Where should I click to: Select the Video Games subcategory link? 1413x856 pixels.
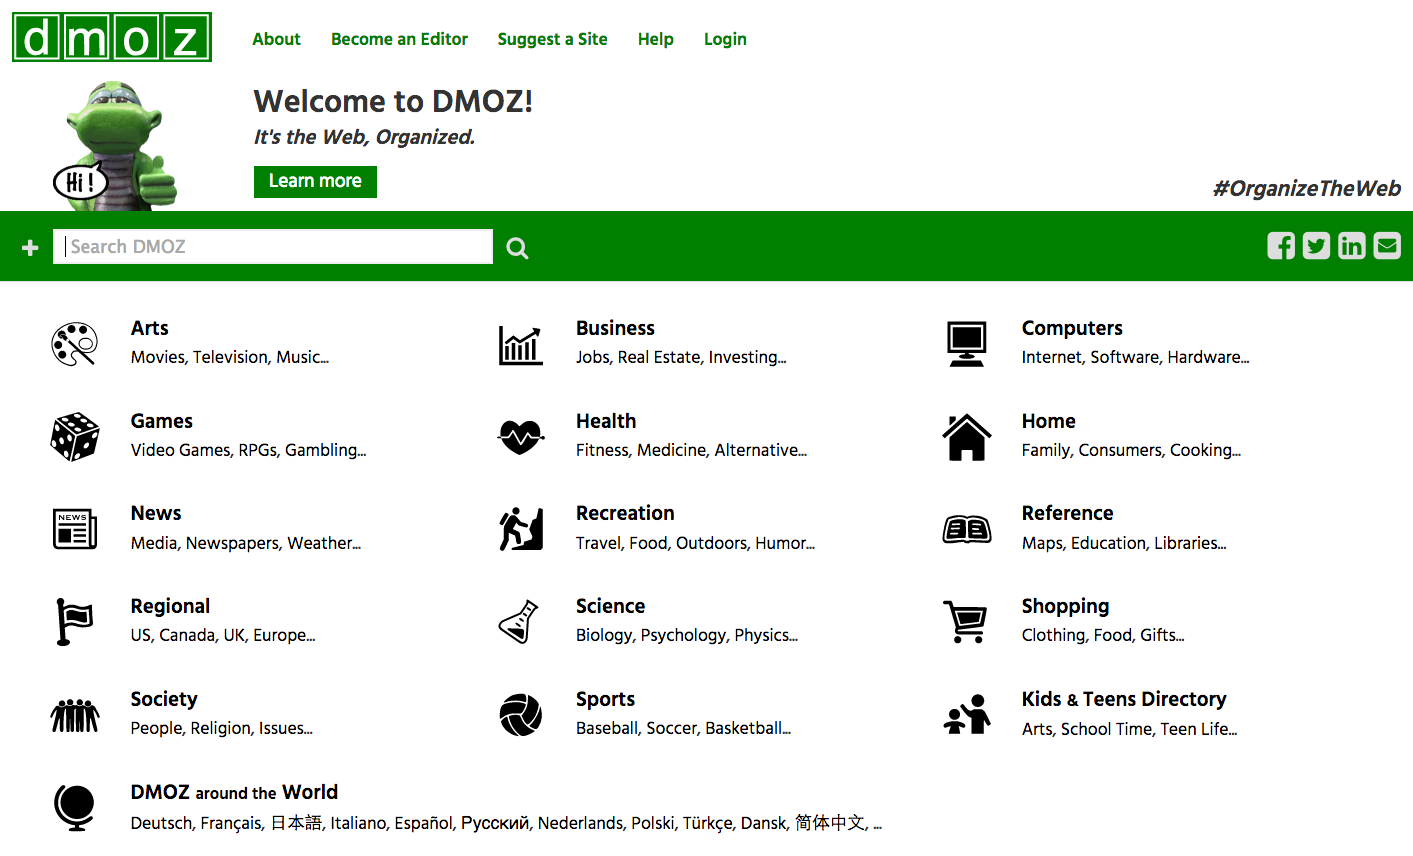pos(181,450)
